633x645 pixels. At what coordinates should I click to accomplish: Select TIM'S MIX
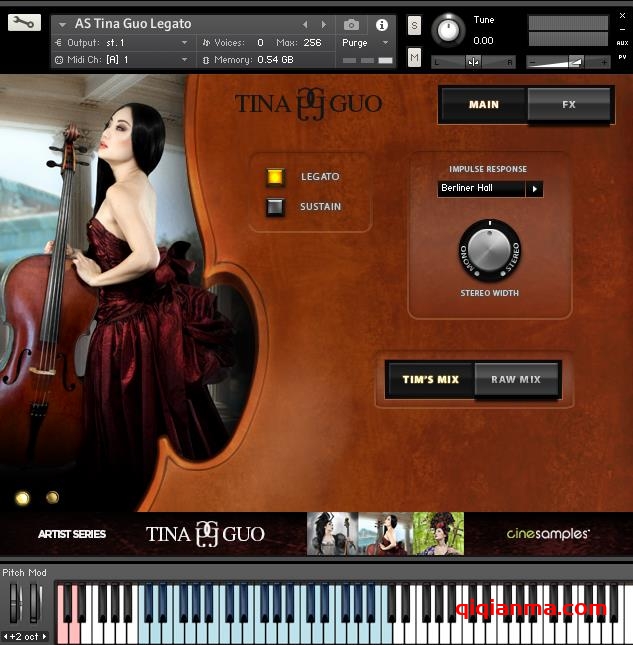[431, 380]
